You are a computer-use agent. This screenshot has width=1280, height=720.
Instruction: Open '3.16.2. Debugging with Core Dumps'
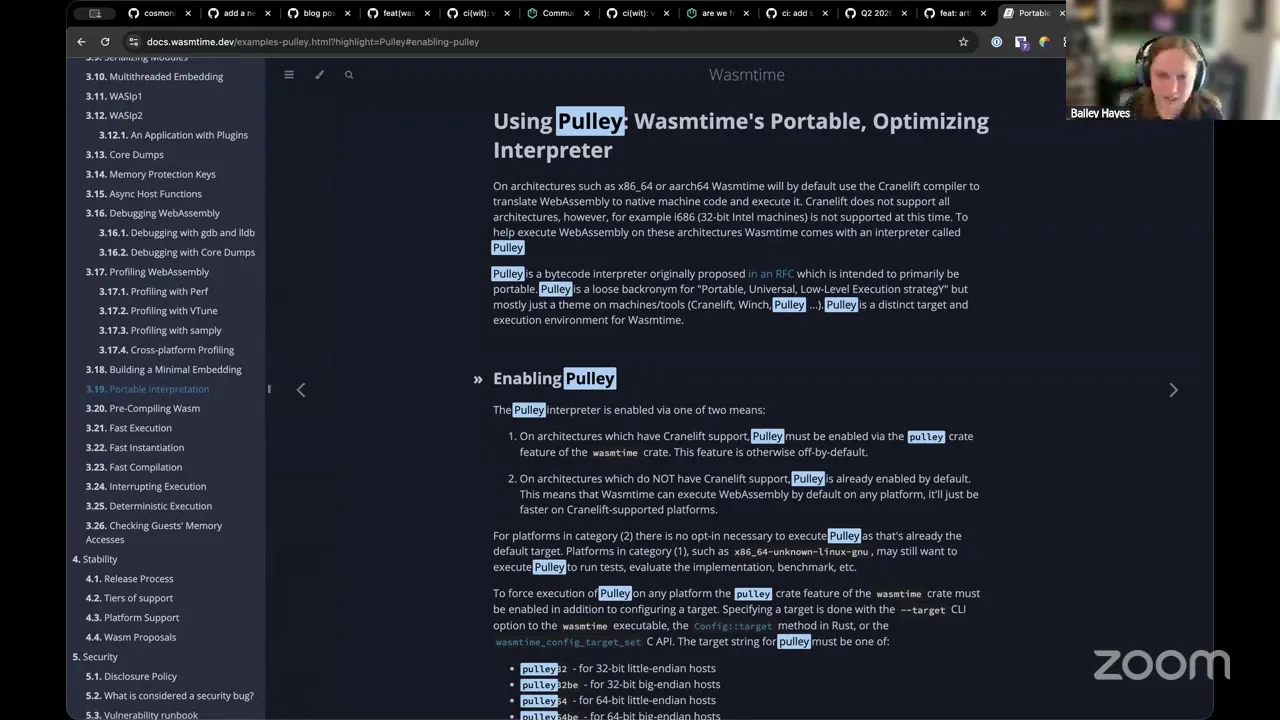(x=176, y=252)
